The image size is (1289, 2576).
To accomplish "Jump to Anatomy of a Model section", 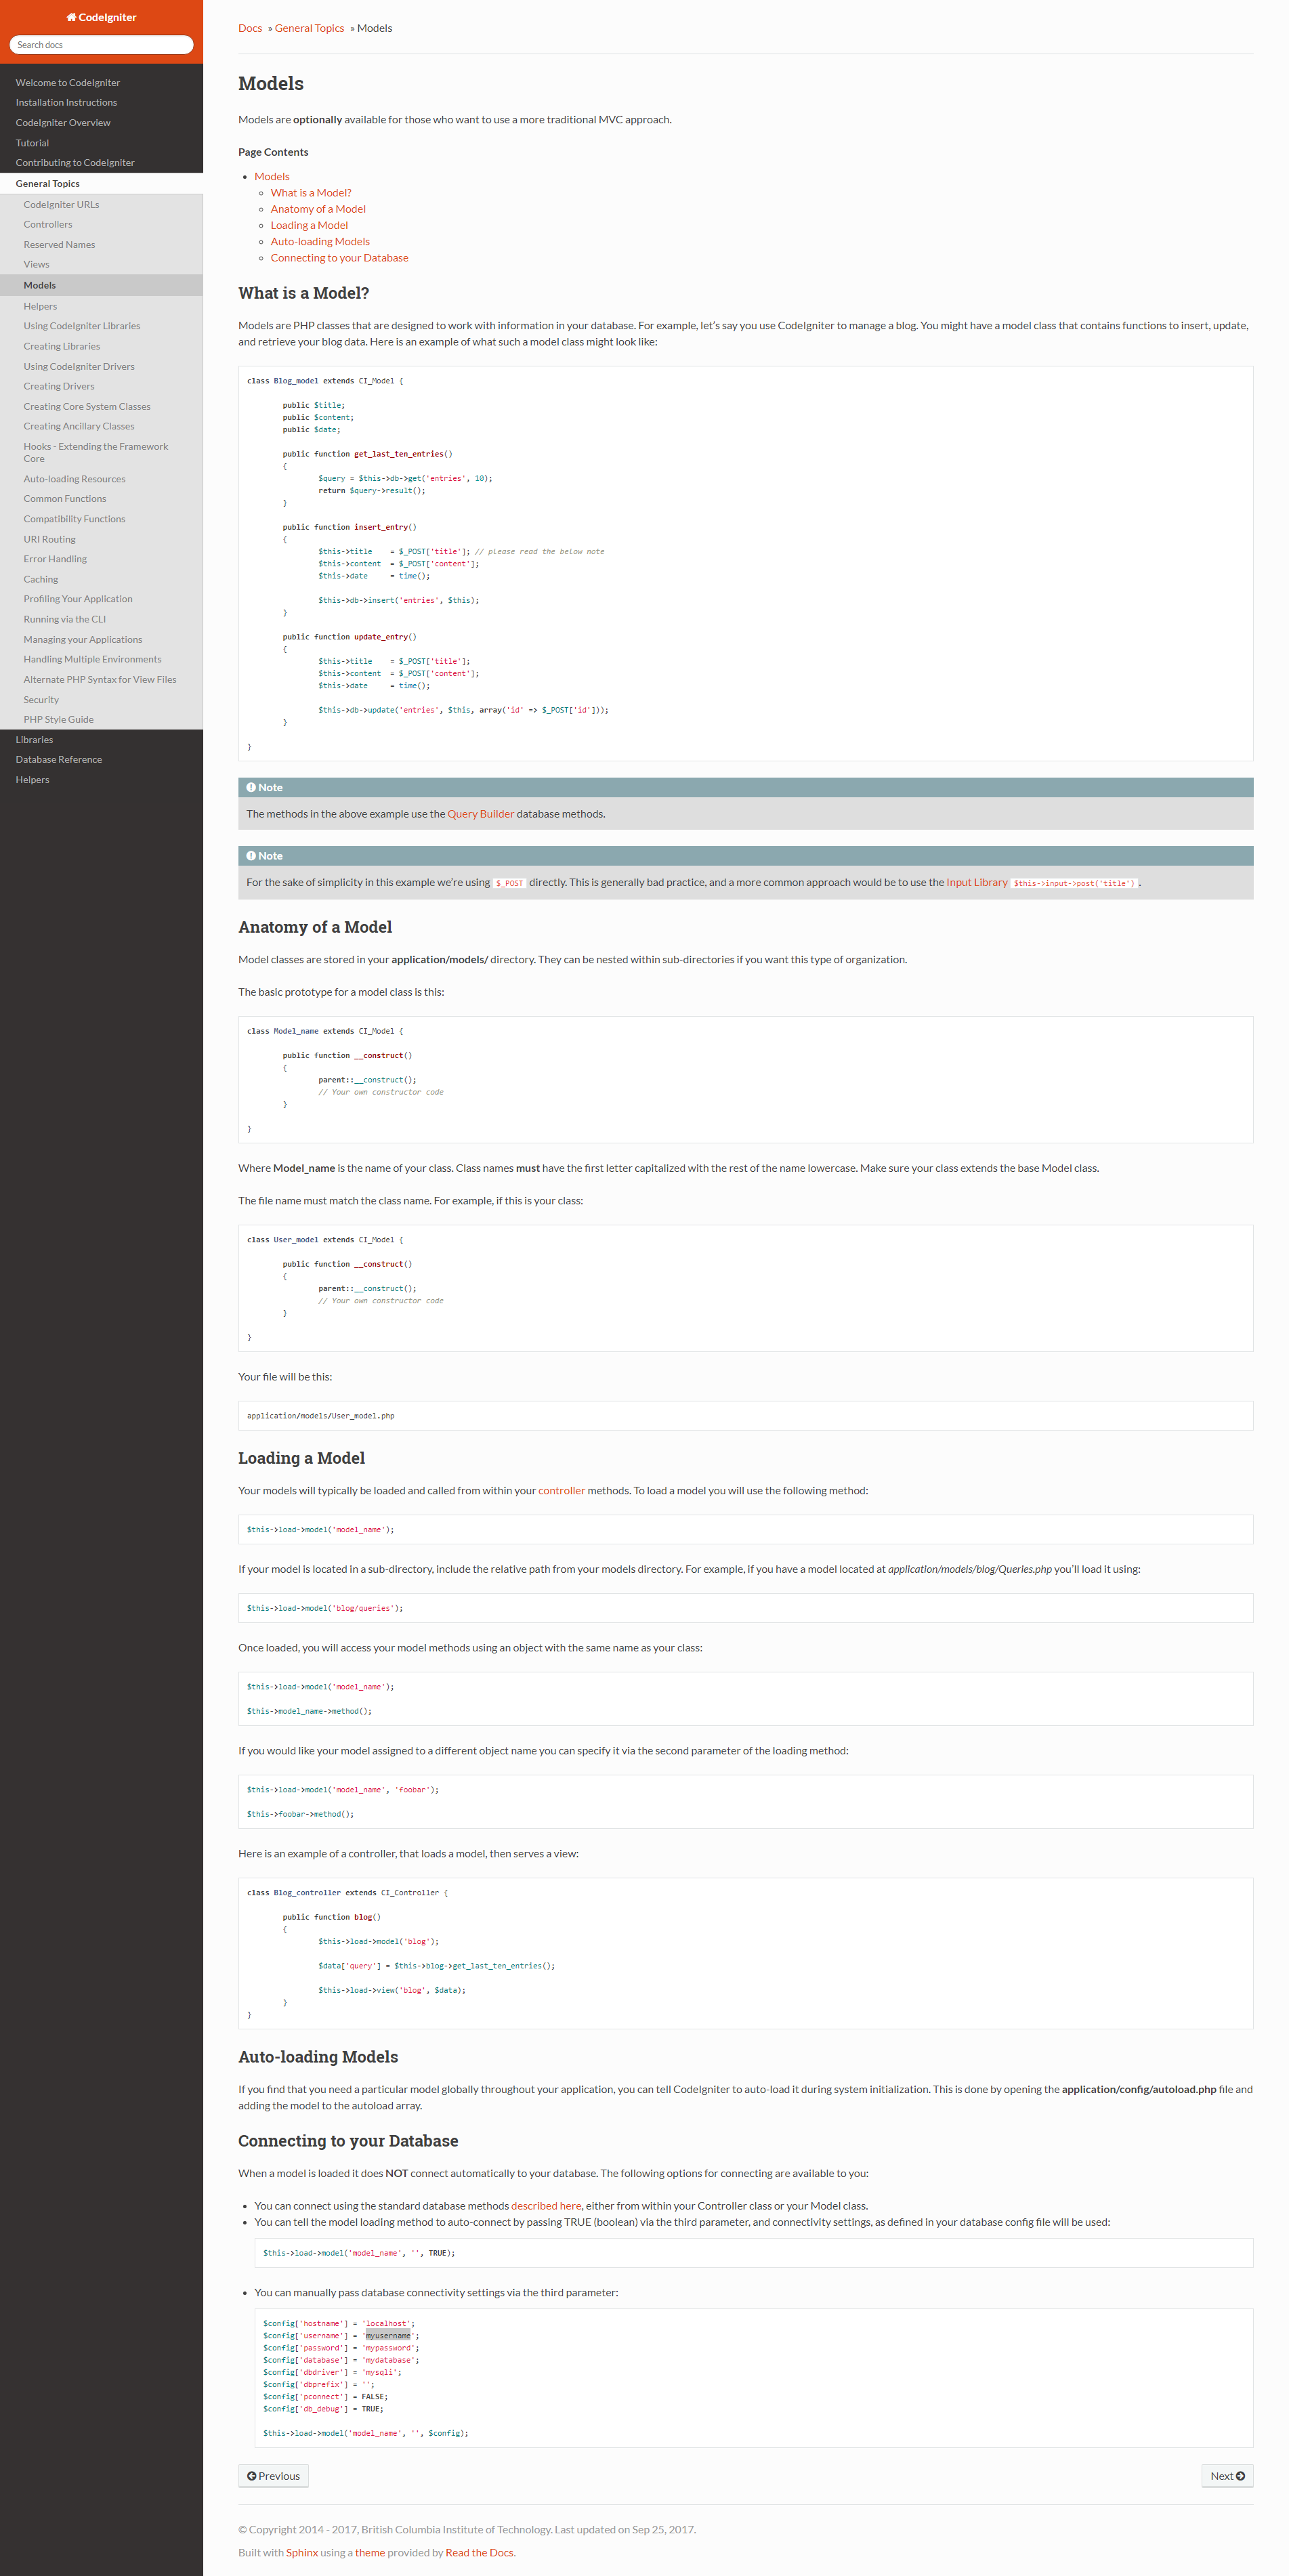I will click(x=318, y=209).
